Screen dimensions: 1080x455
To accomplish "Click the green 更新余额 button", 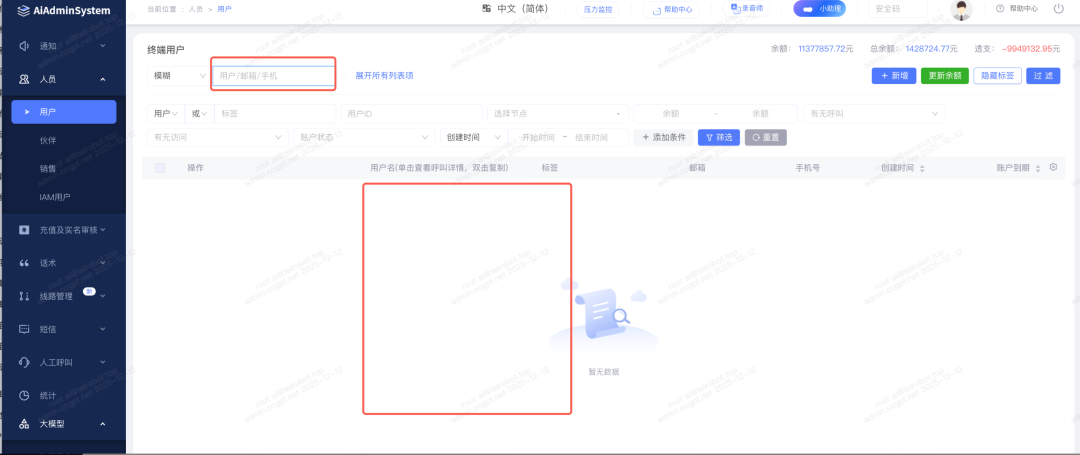I will (944, 75).
